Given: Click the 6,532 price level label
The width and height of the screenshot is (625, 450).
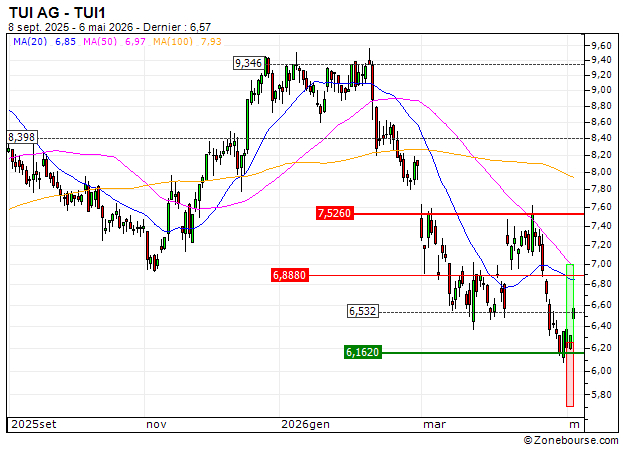Looking at the screenshot, I should click(362, 311).
